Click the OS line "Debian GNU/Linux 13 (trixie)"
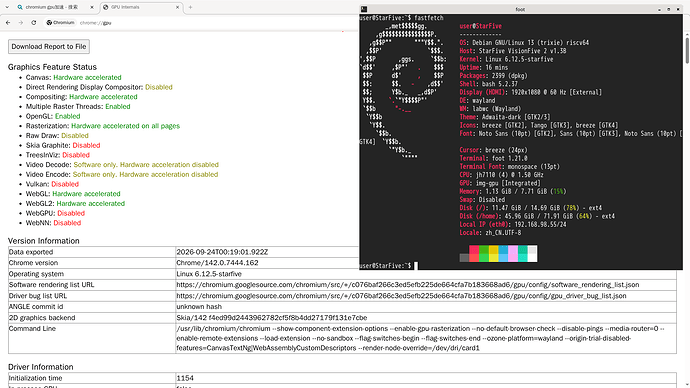Viewport: 690px width, 388px height. [524, 43]
